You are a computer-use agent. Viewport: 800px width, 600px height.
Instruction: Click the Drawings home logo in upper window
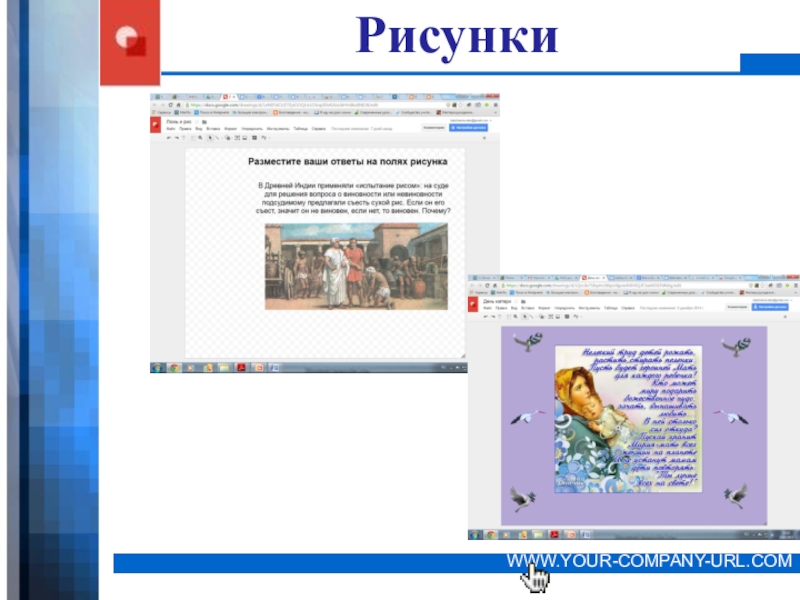pos(155,125)
